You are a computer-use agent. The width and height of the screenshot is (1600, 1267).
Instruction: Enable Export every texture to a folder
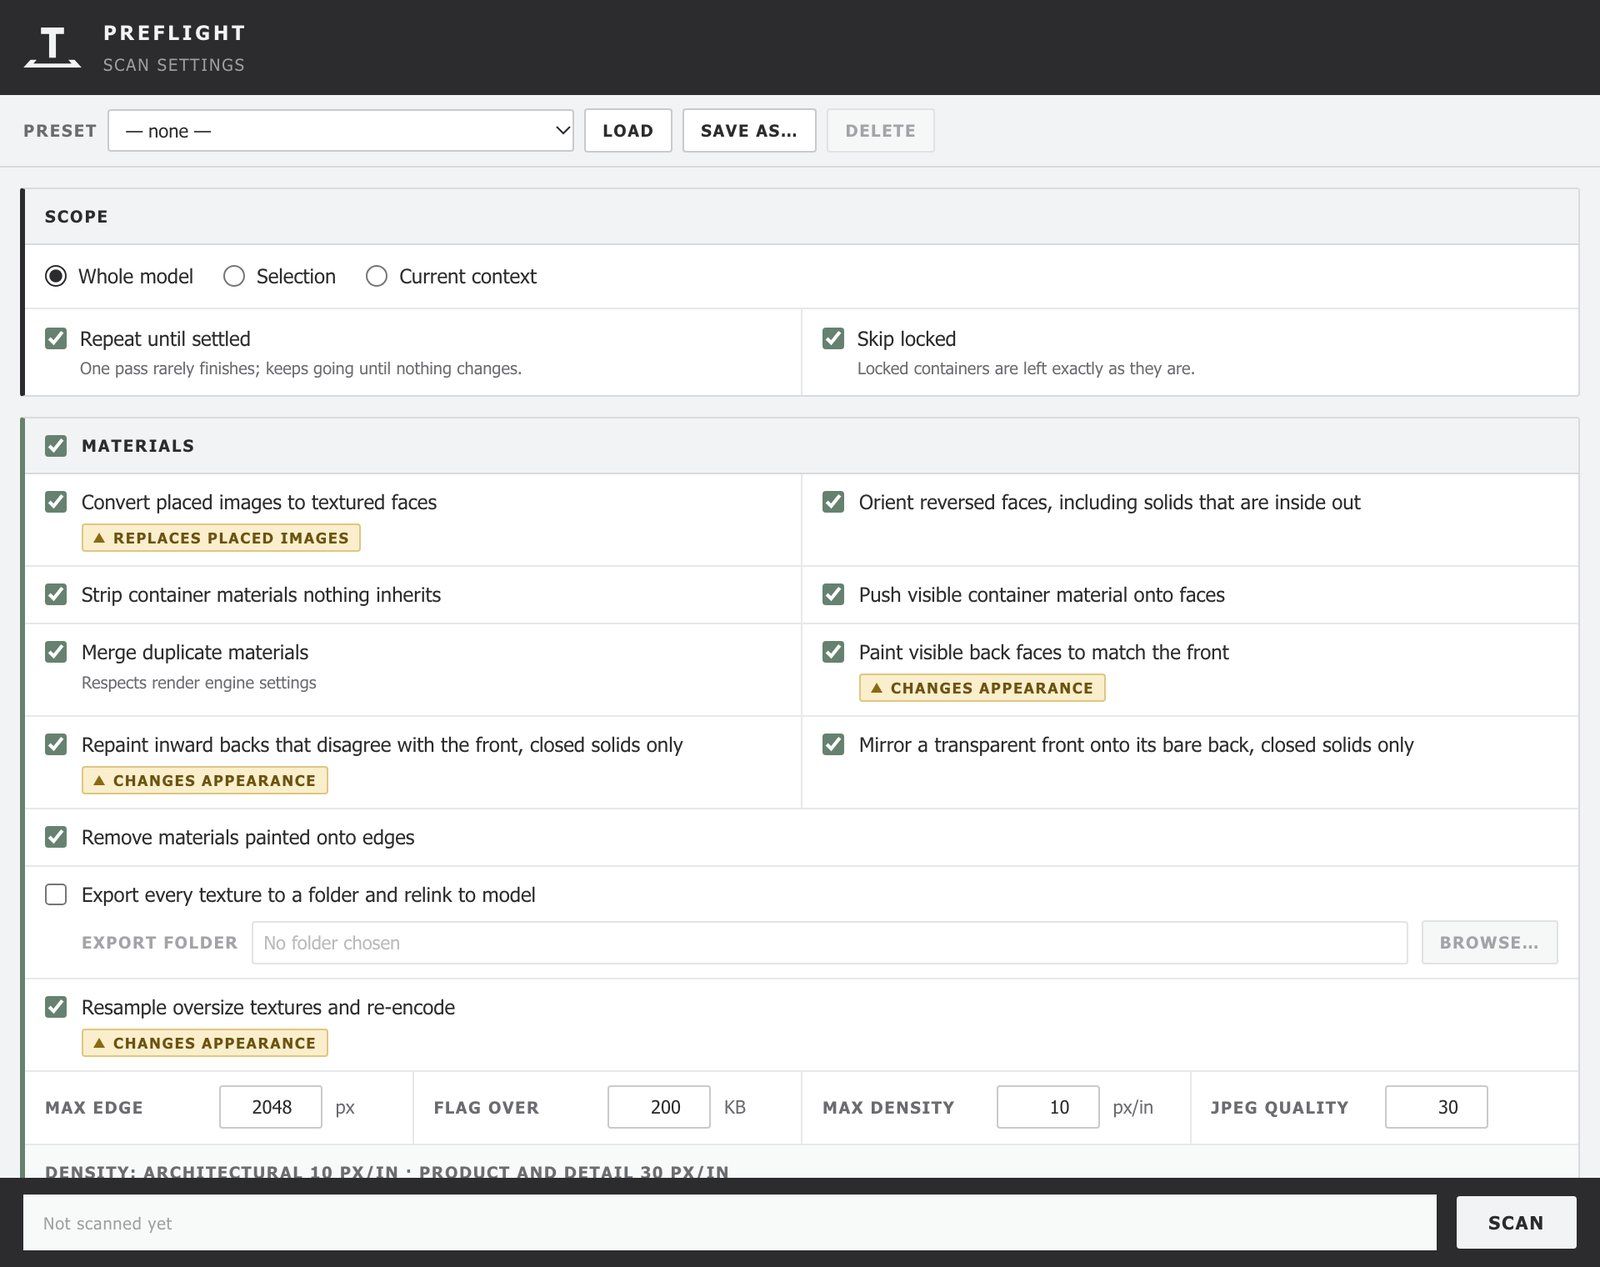coord(56,895)
